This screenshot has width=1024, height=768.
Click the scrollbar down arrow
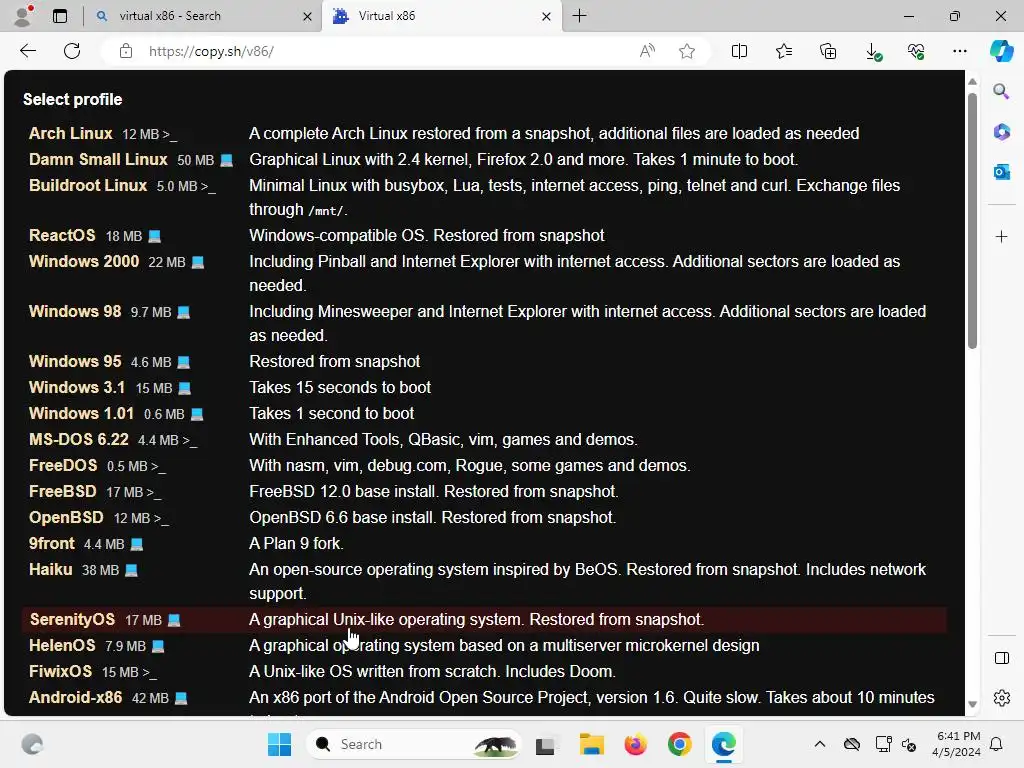[x=972, y=705]
